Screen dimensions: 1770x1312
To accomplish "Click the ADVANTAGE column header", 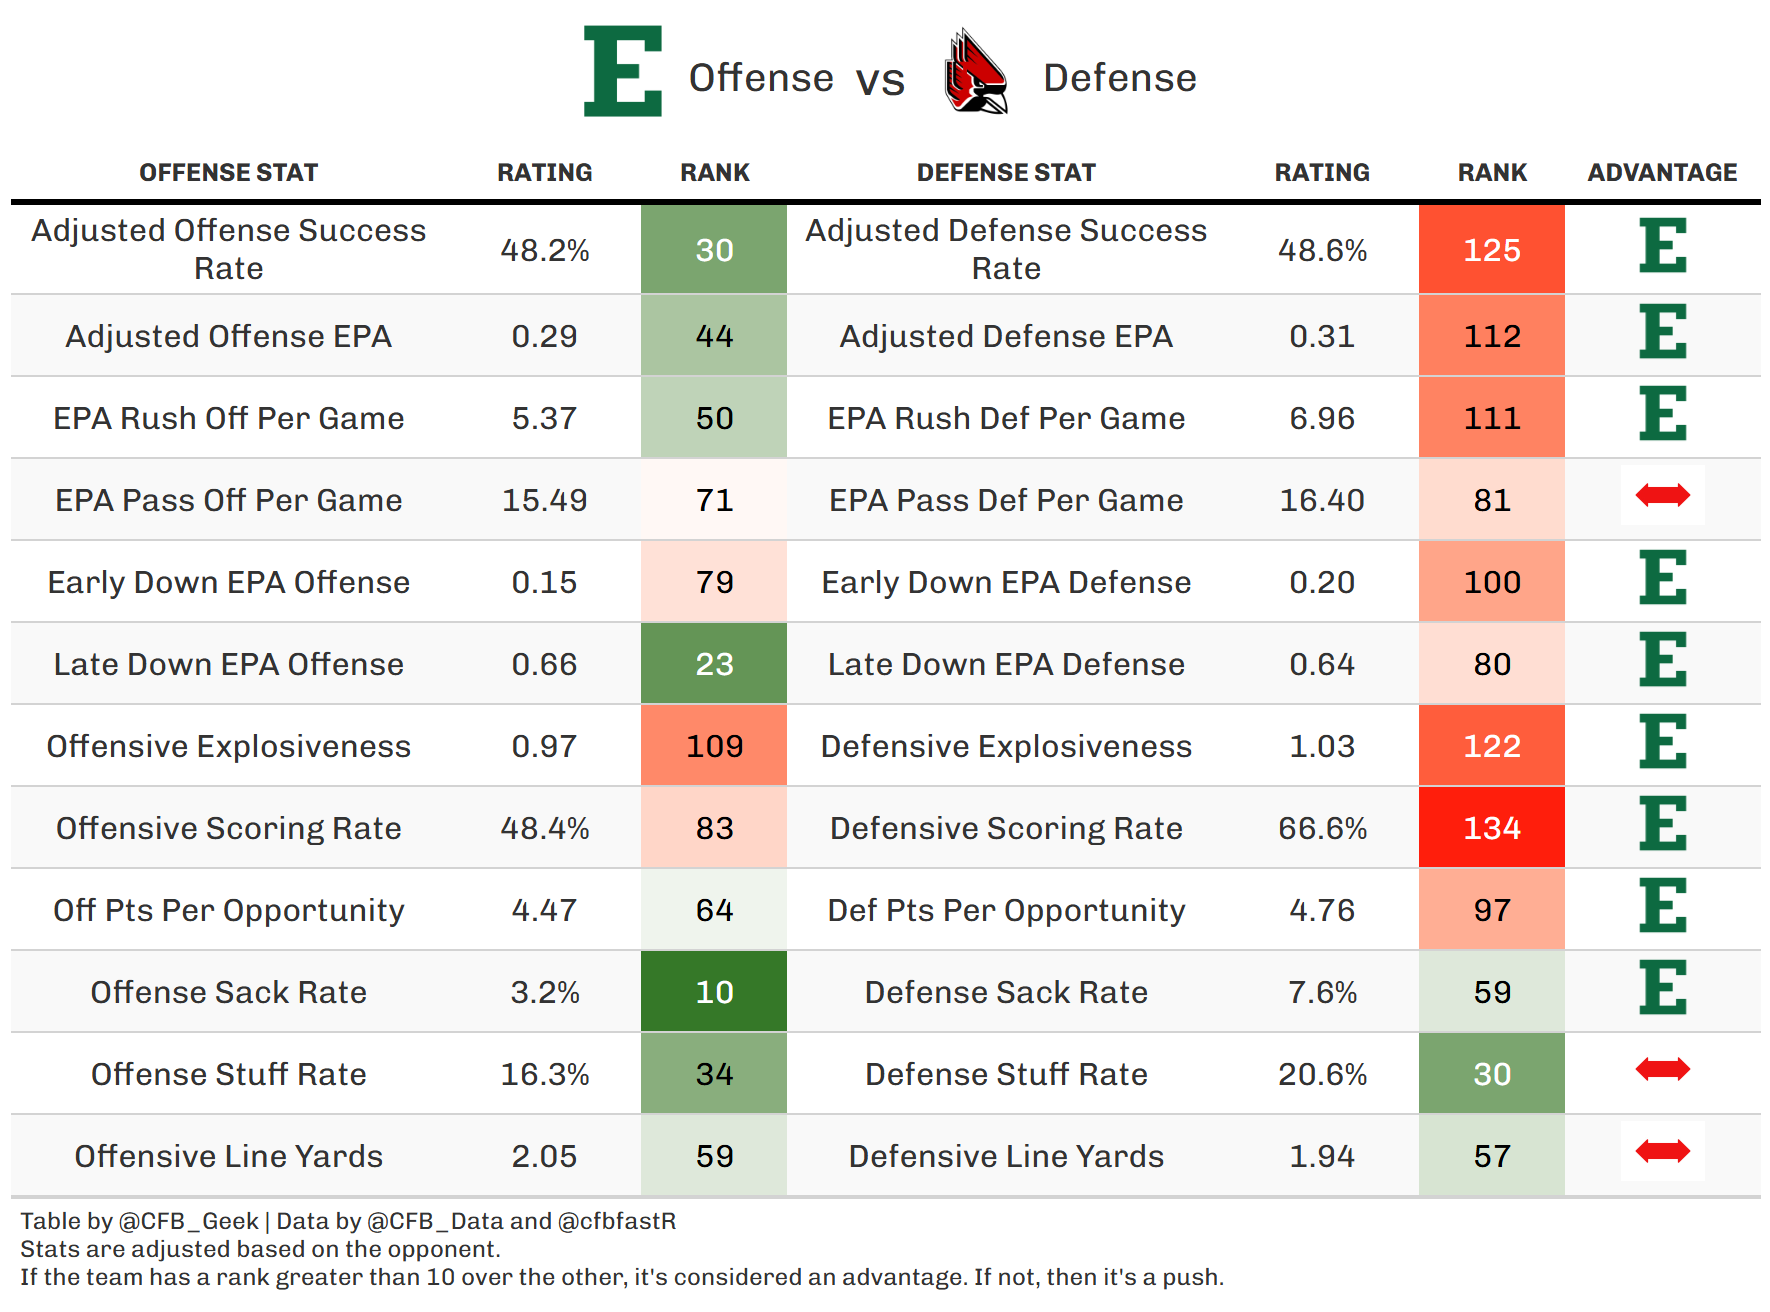I will pyautogui.click(x=1662, y=173).
